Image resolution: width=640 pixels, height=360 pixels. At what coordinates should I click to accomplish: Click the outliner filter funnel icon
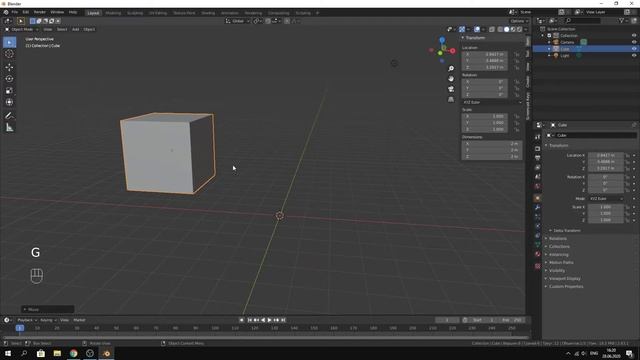[621, 20]
